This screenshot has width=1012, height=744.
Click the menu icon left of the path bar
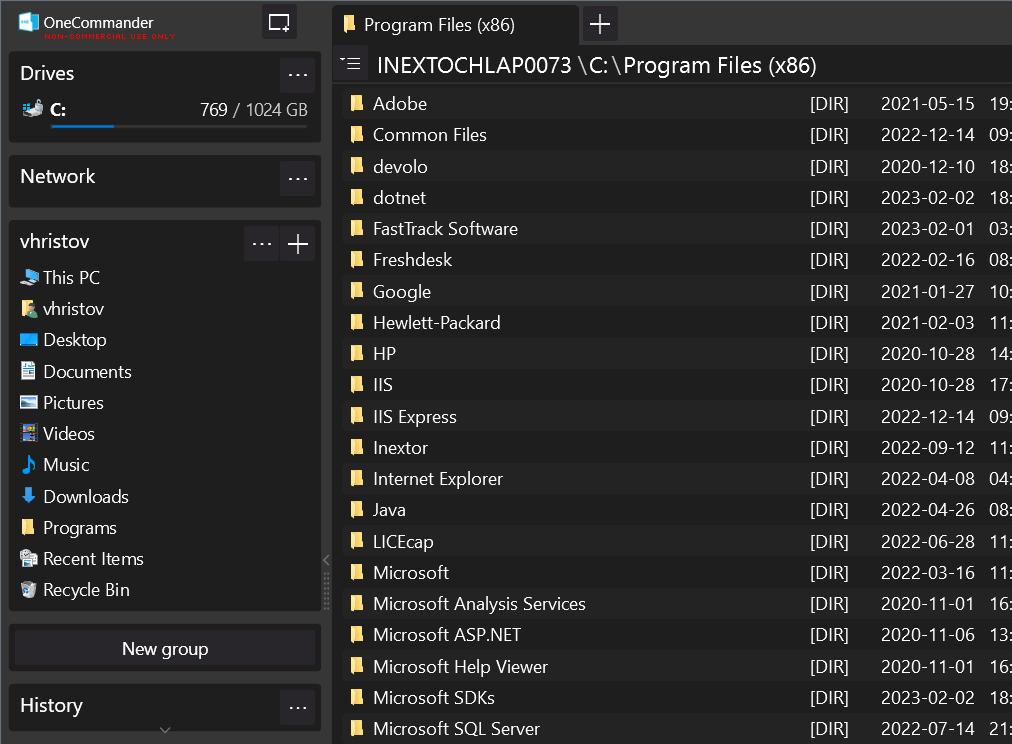(x=350, y=62)
